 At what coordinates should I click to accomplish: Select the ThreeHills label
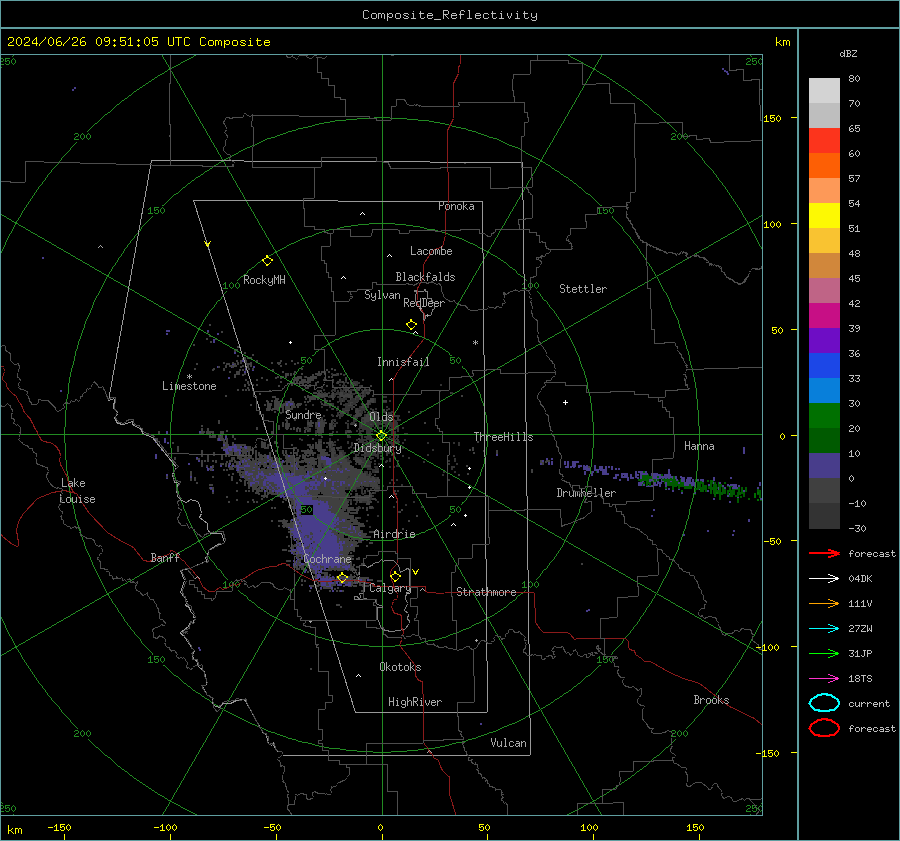tap(503, 437)
